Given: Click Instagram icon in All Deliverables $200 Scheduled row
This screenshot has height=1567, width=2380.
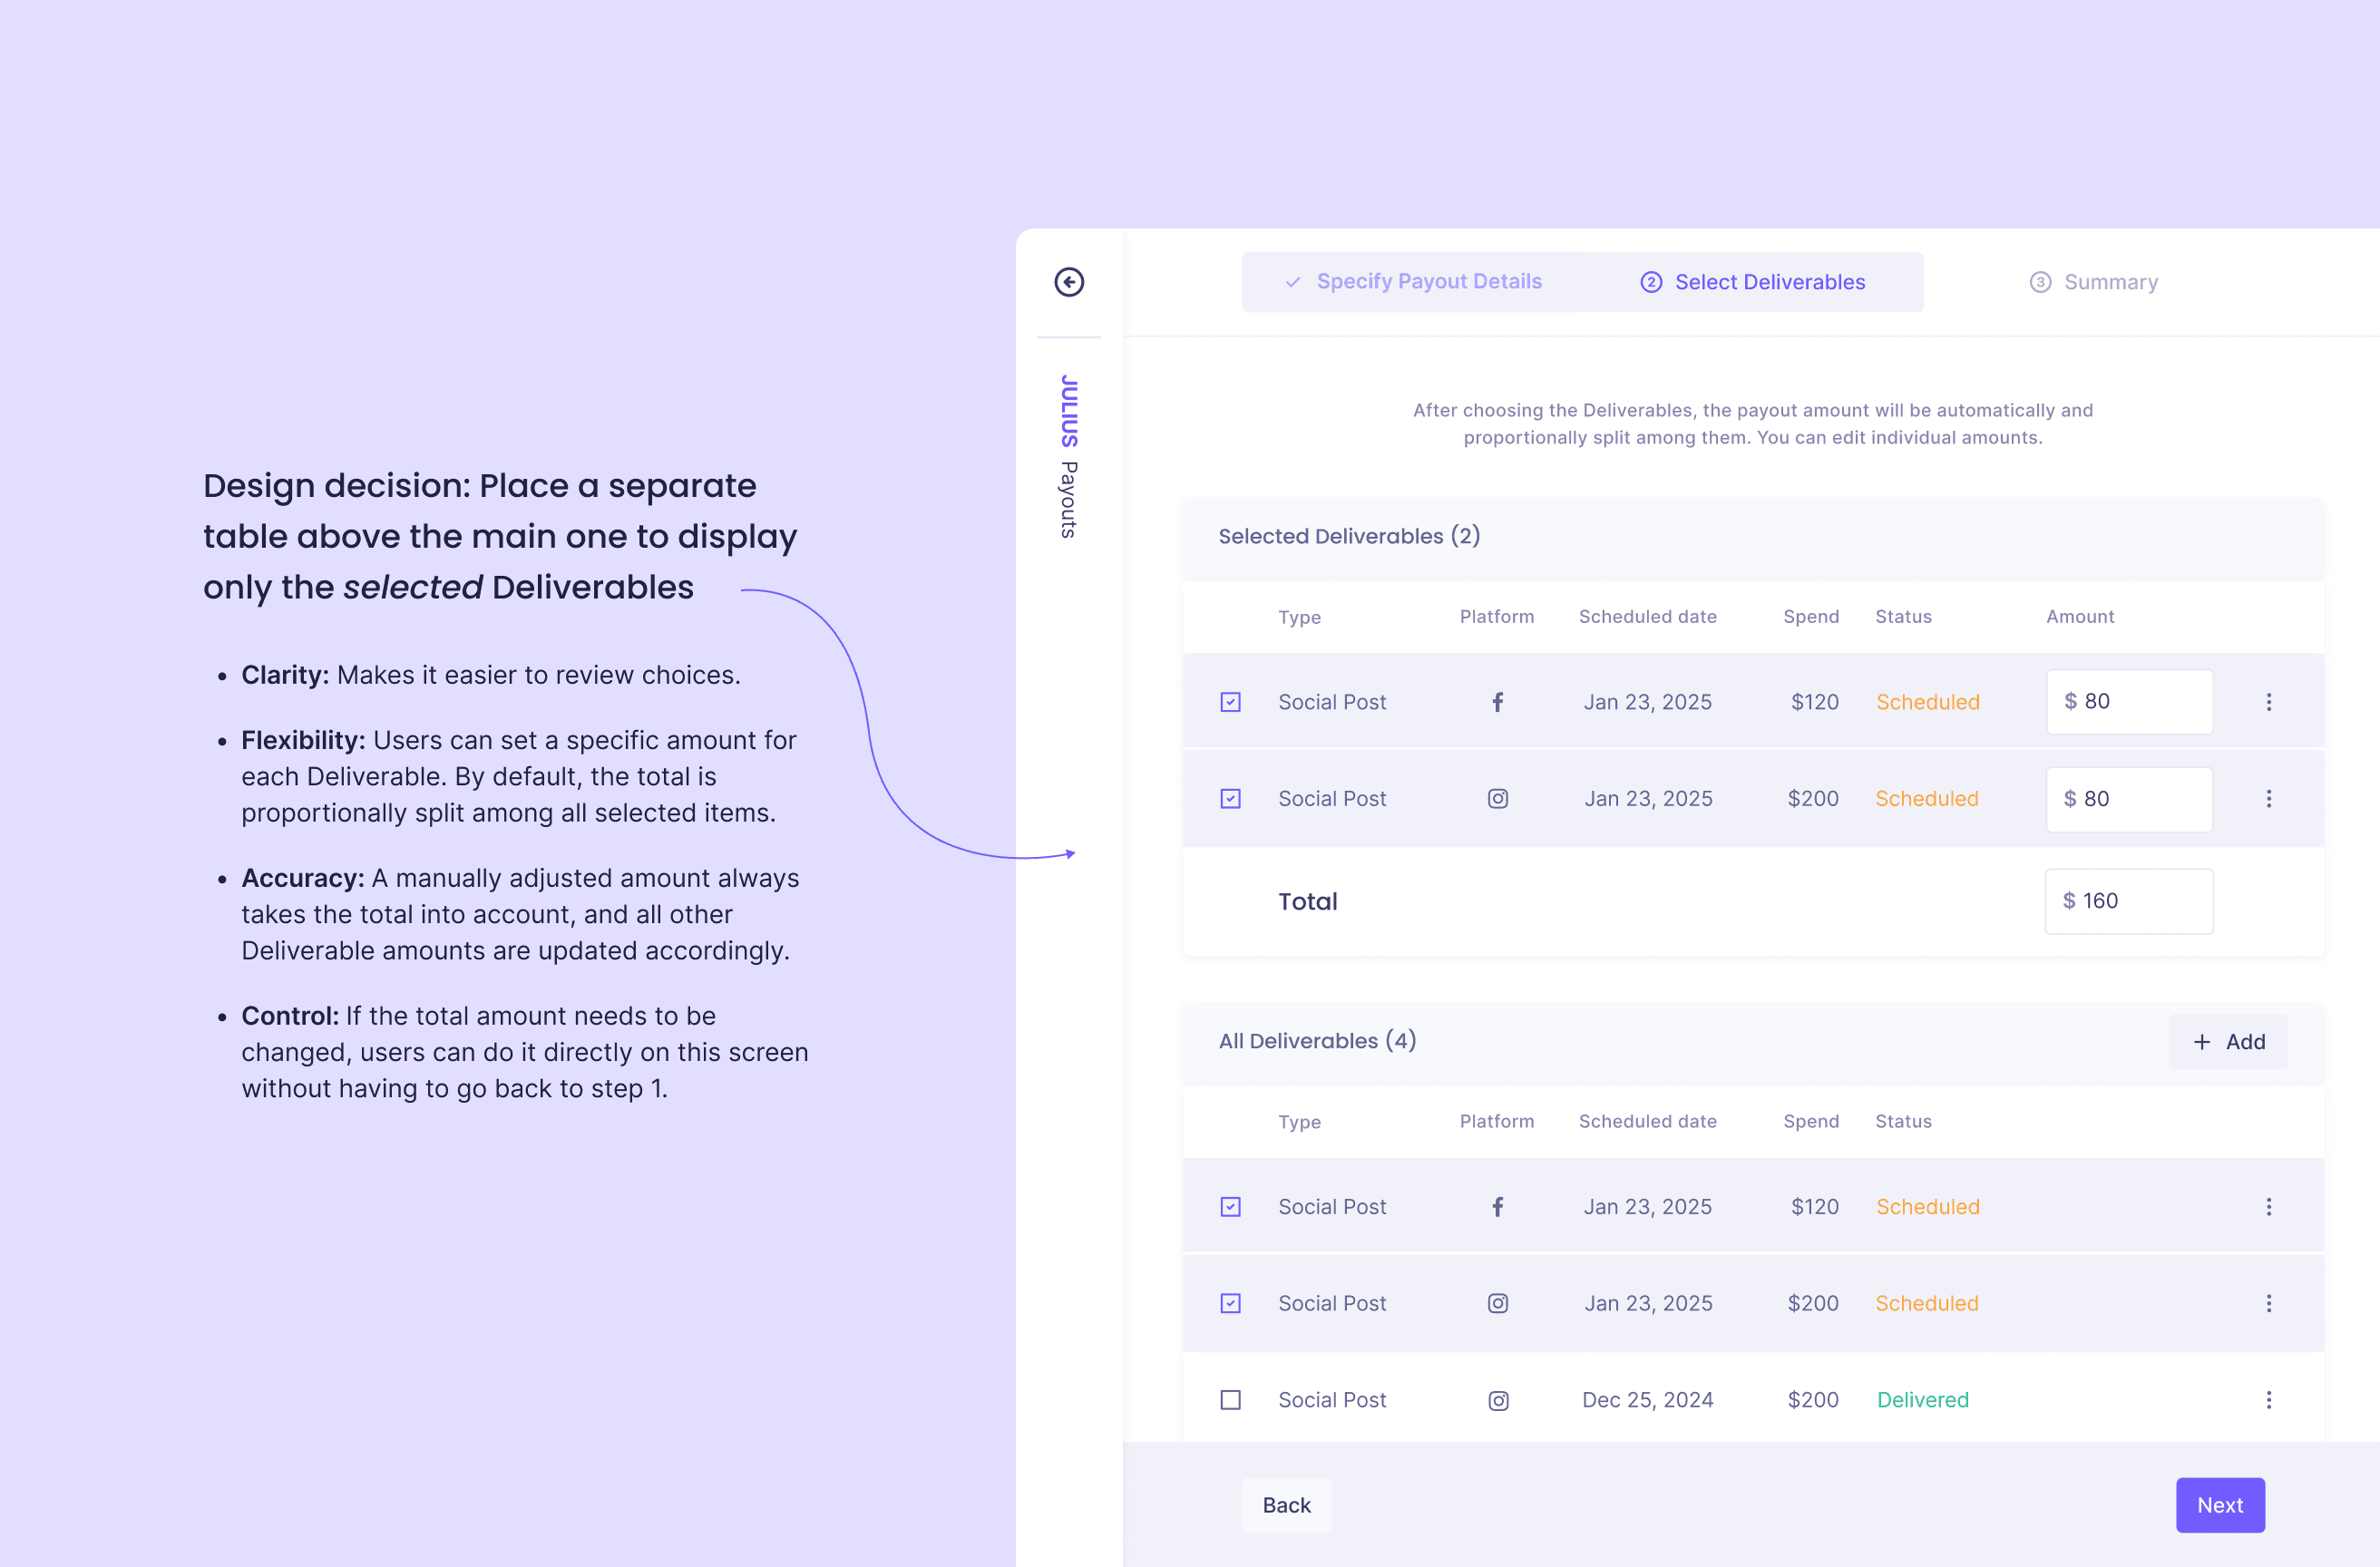Looking at the screenshot, I should (1497, 1303).
